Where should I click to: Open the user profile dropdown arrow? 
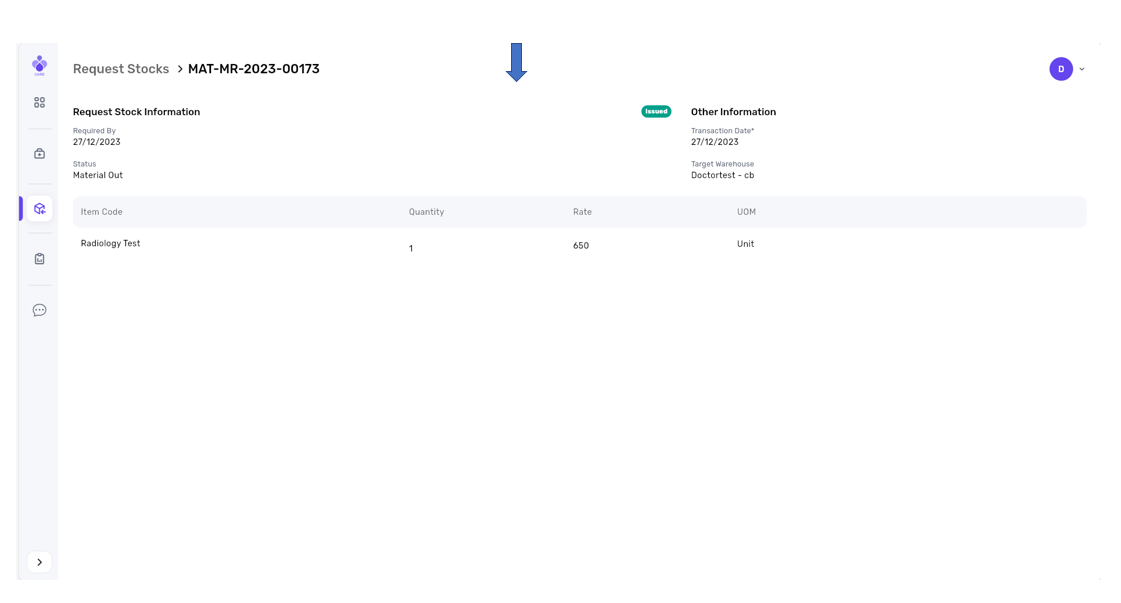tap(1082, 70)
